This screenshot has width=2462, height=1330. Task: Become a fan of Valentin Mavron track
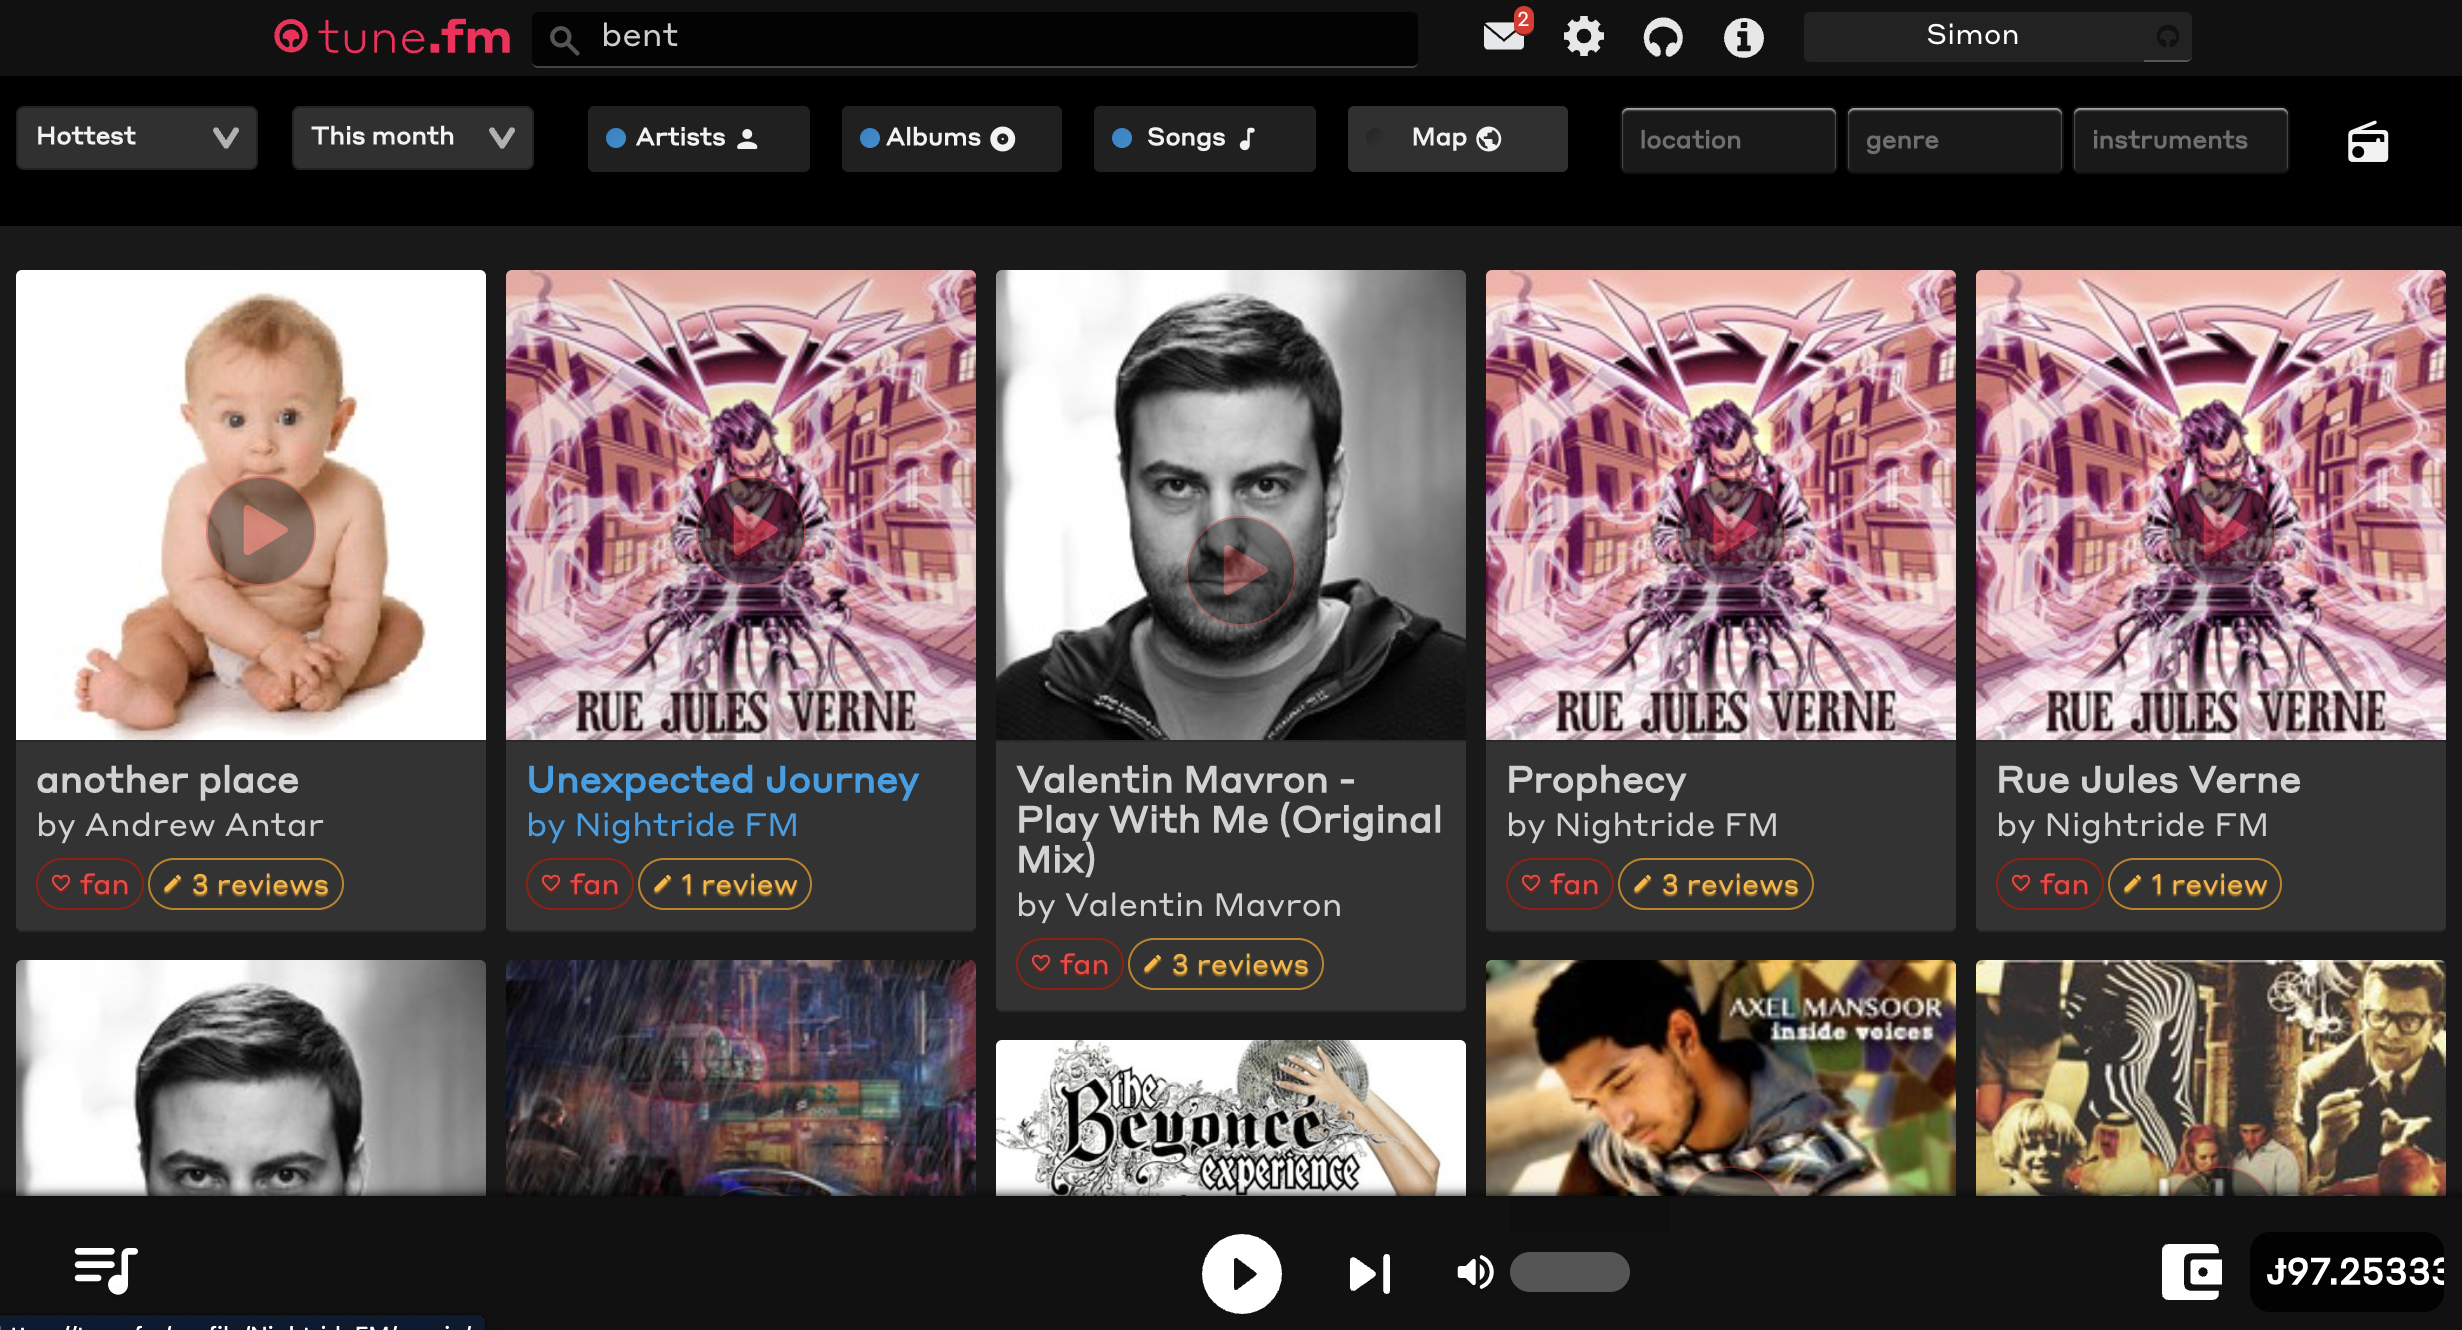pos(1070,965)
